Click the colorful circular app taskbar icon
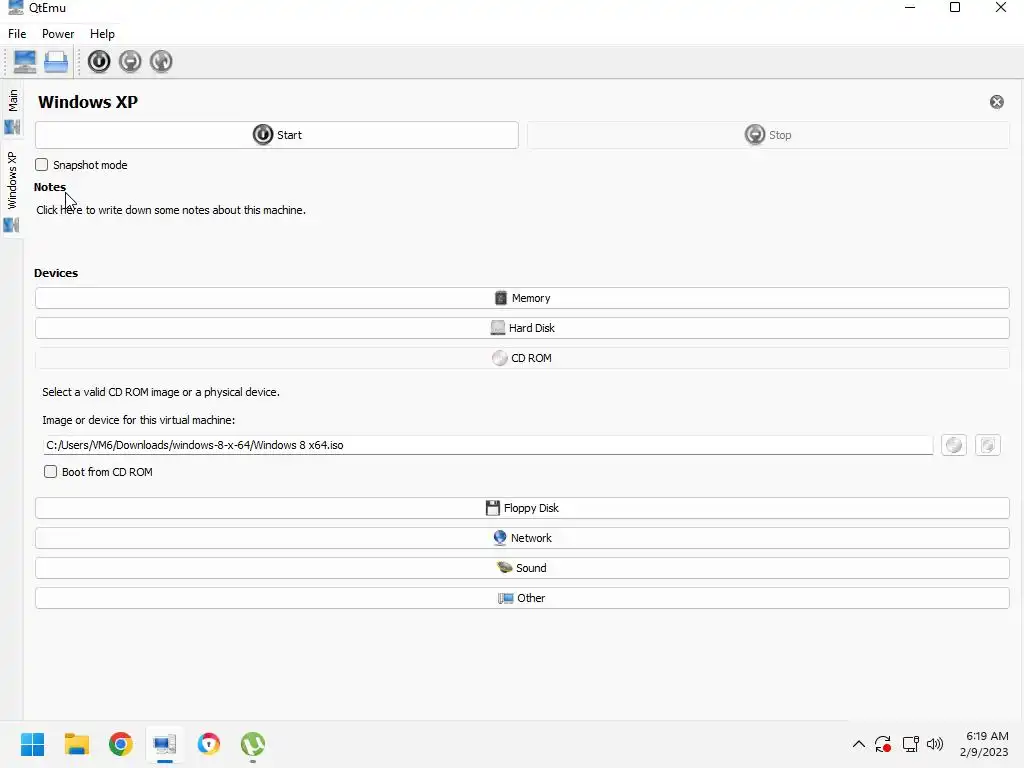This screenshot has width=1024, height=768. (x=209, y=744)
